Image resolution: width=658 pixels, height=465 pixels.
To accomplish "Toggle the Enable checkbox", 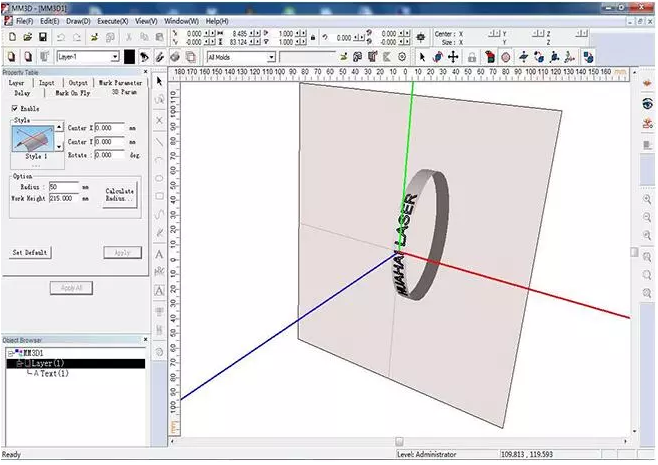I will click(14, 108).
